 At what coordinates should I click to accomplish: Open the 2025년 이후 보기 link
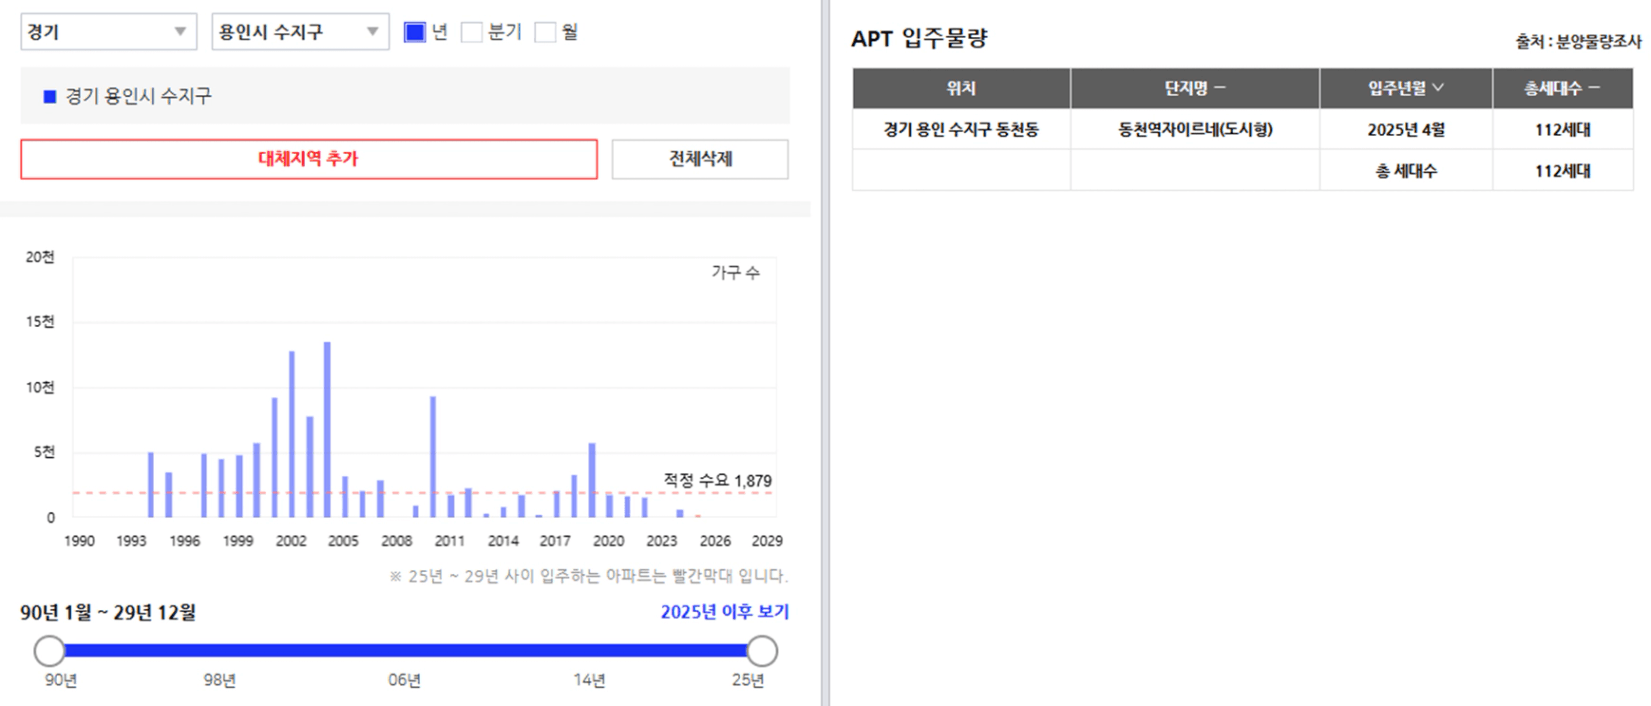click(x=724, y=611)
